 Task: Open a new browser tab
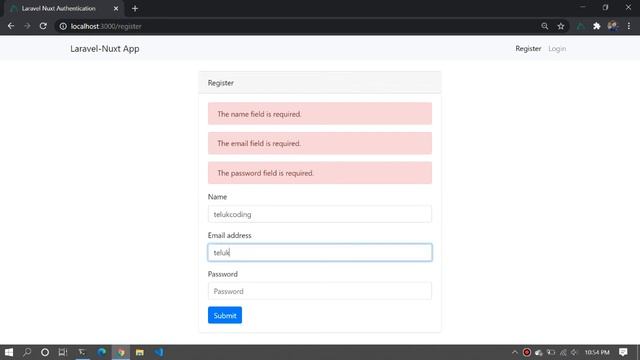[135, 8]
